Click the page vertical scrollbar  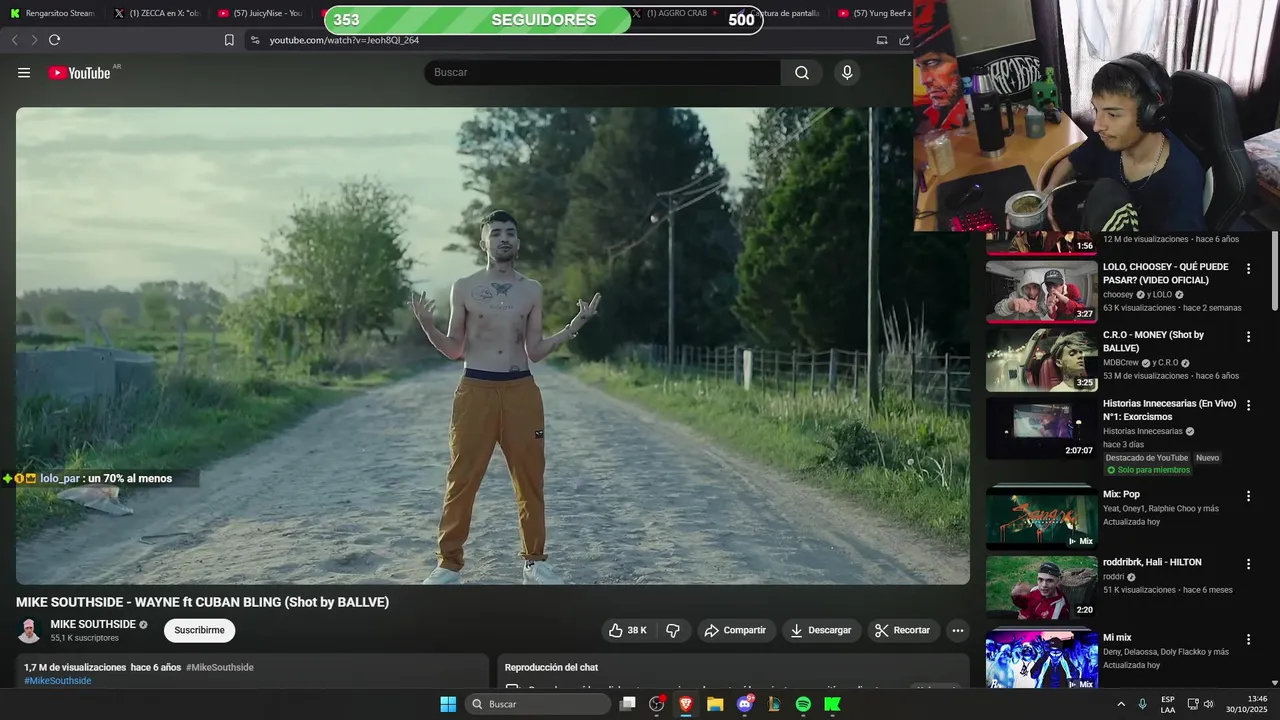[1274, 270]
